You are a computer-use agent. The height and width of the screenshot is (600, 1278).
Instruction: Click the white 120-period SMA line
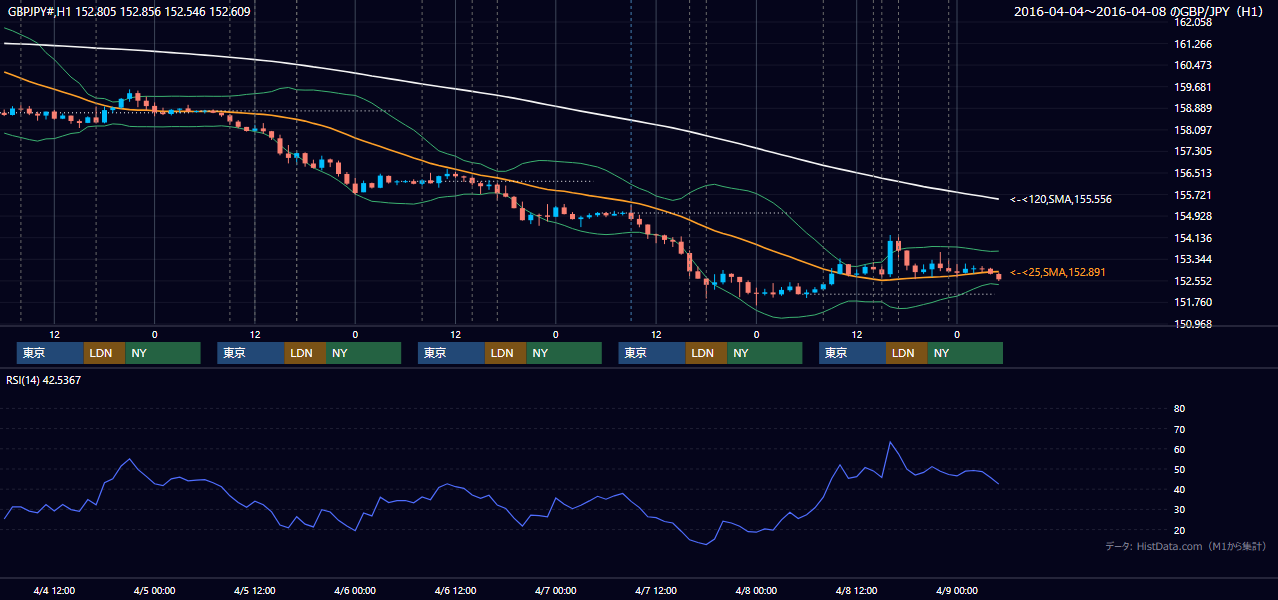pos(500,97)
